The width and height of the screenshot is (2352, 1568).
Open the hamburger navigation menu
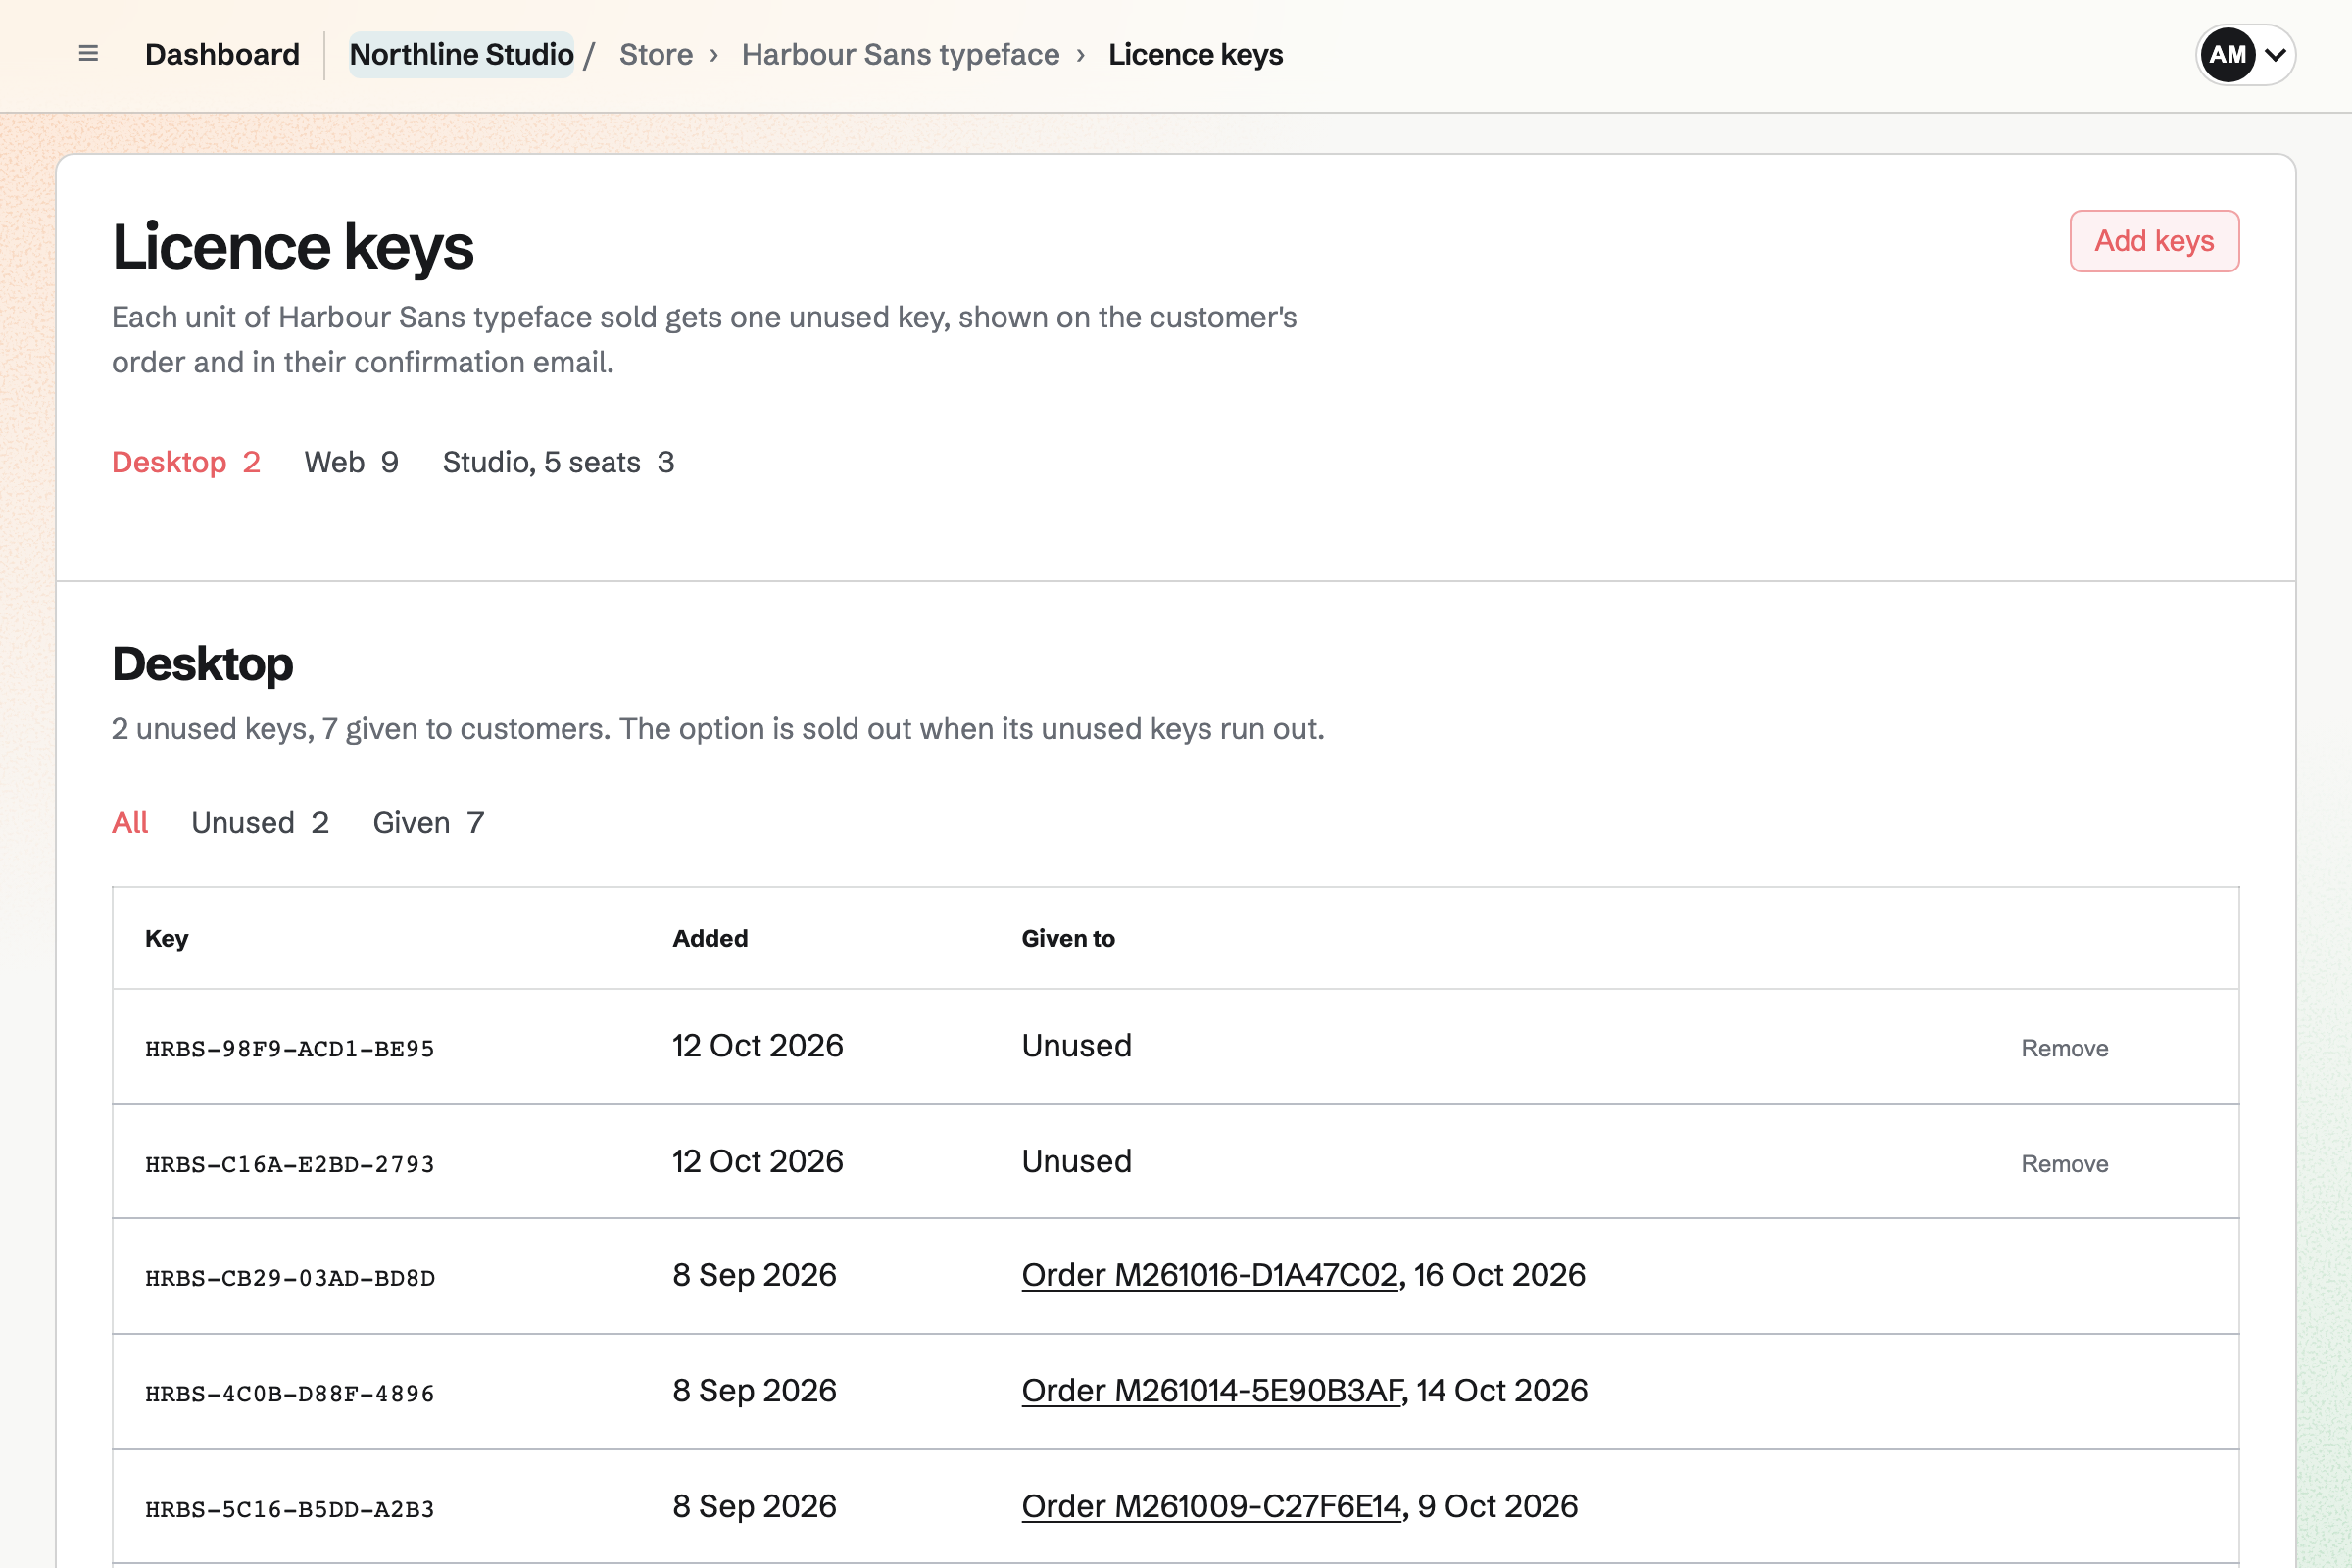tap(88, 54)
